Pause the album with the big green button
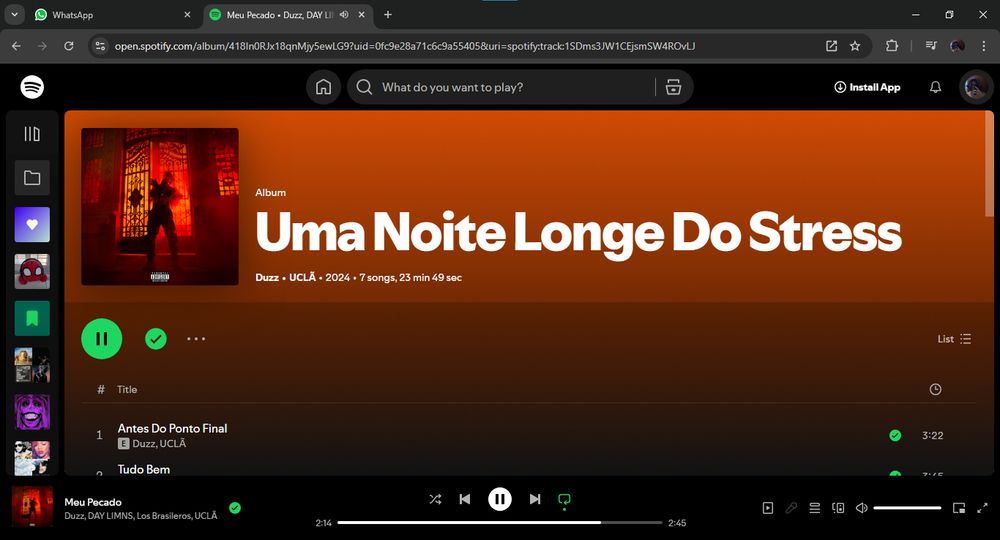 tap(101, 339)
